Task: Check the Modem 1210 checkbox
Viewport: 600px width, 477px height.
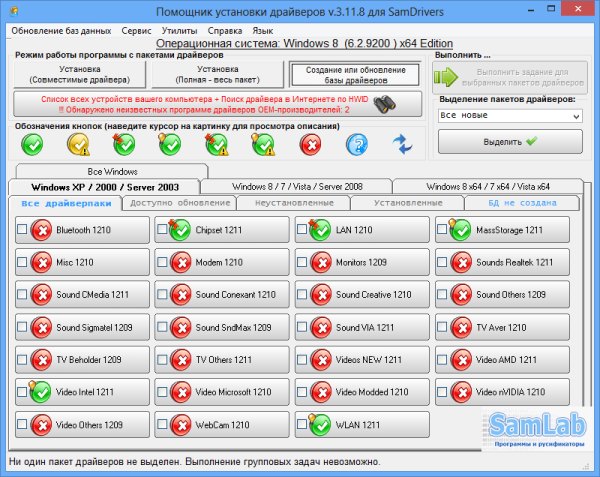Action: pyautogui.click(x=162, y=263)
